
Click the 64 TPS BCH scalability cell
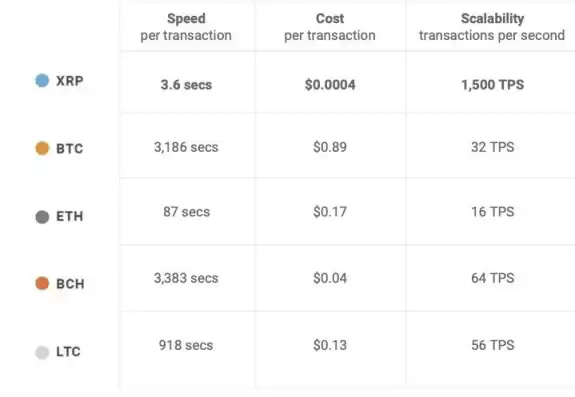(x=492, y=278)
